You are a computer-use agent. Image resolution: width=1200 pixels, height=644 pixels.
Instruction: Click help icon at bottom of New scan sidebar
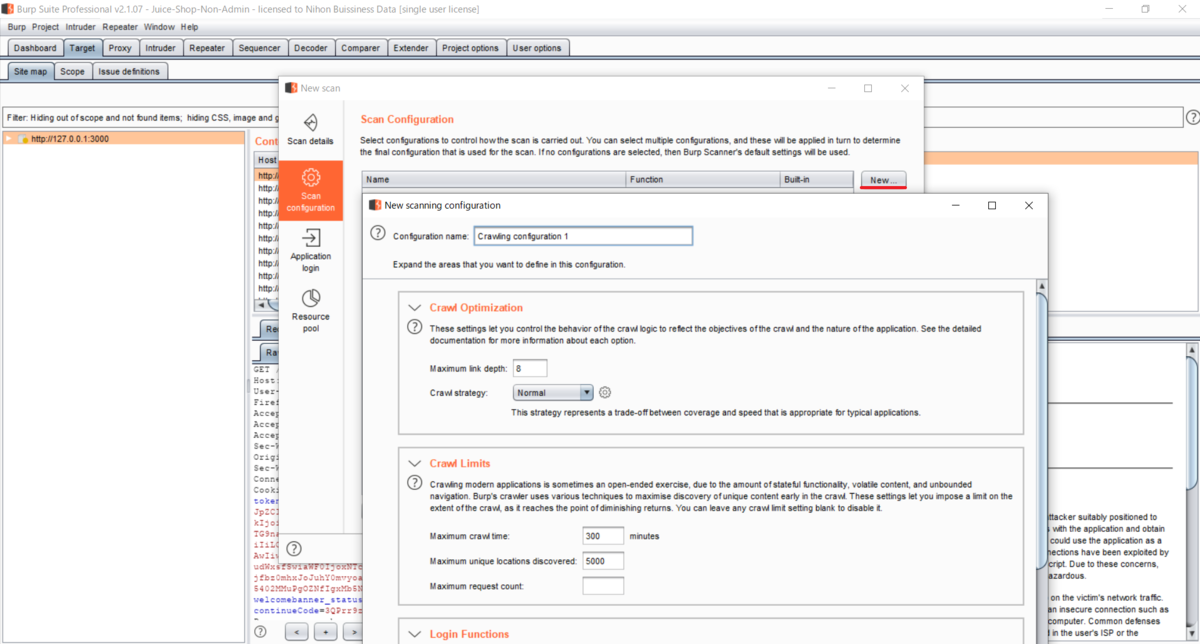tap(294, 548)
